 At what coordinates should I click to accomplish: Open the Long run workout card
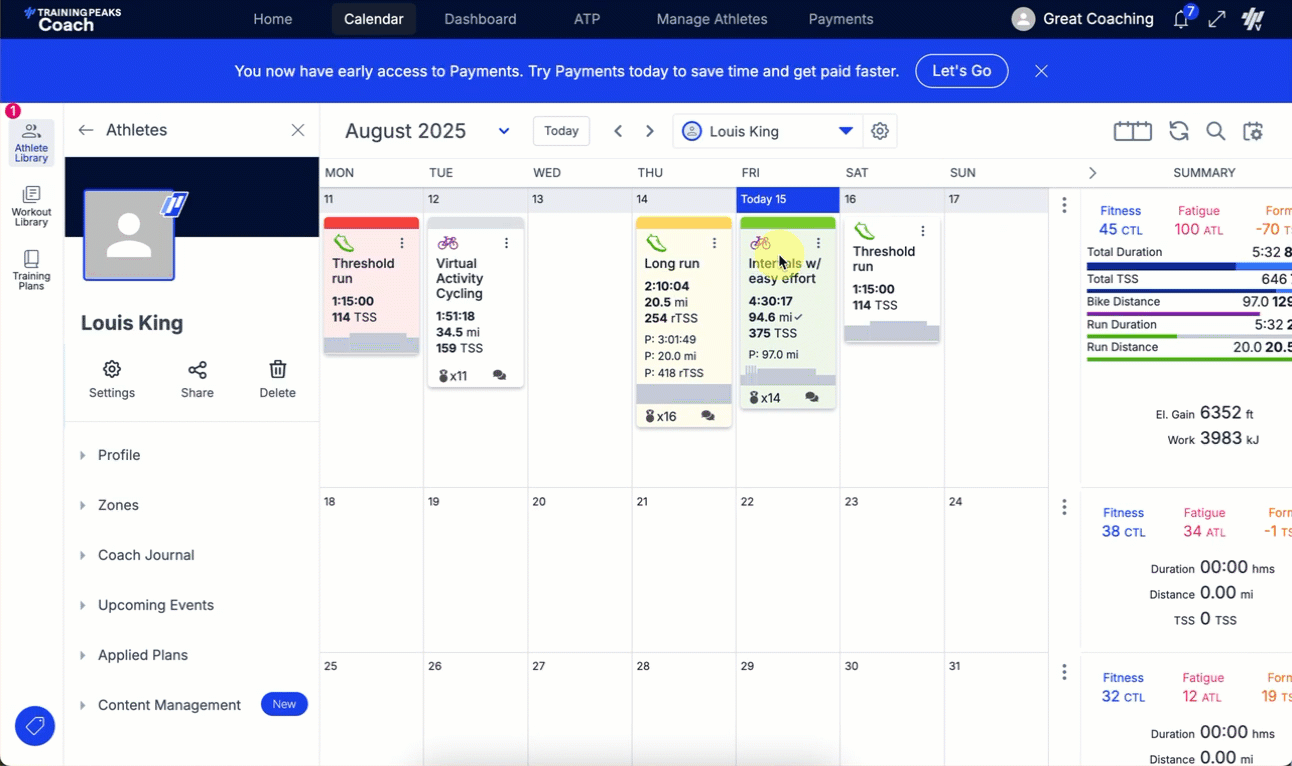[672, 264]
